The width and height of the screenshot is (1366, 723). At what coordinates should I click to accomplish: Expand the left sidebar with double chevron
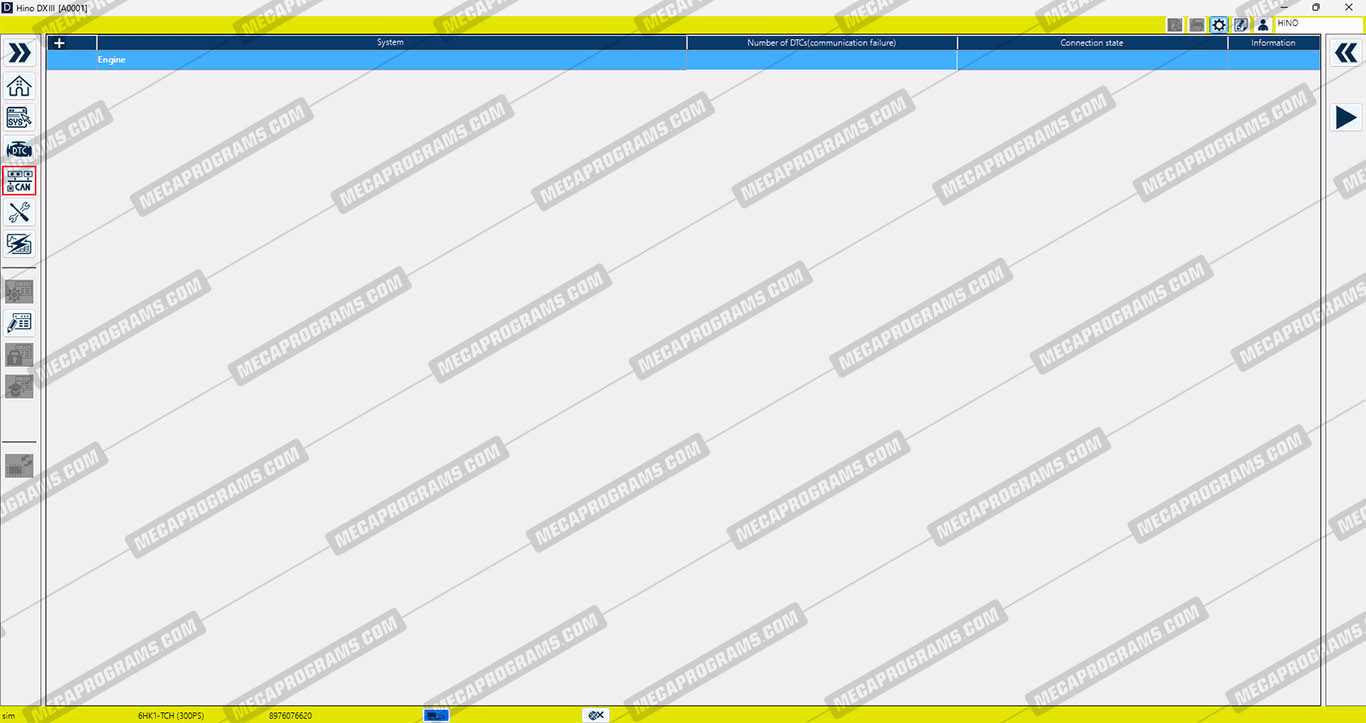click(19, 53)
